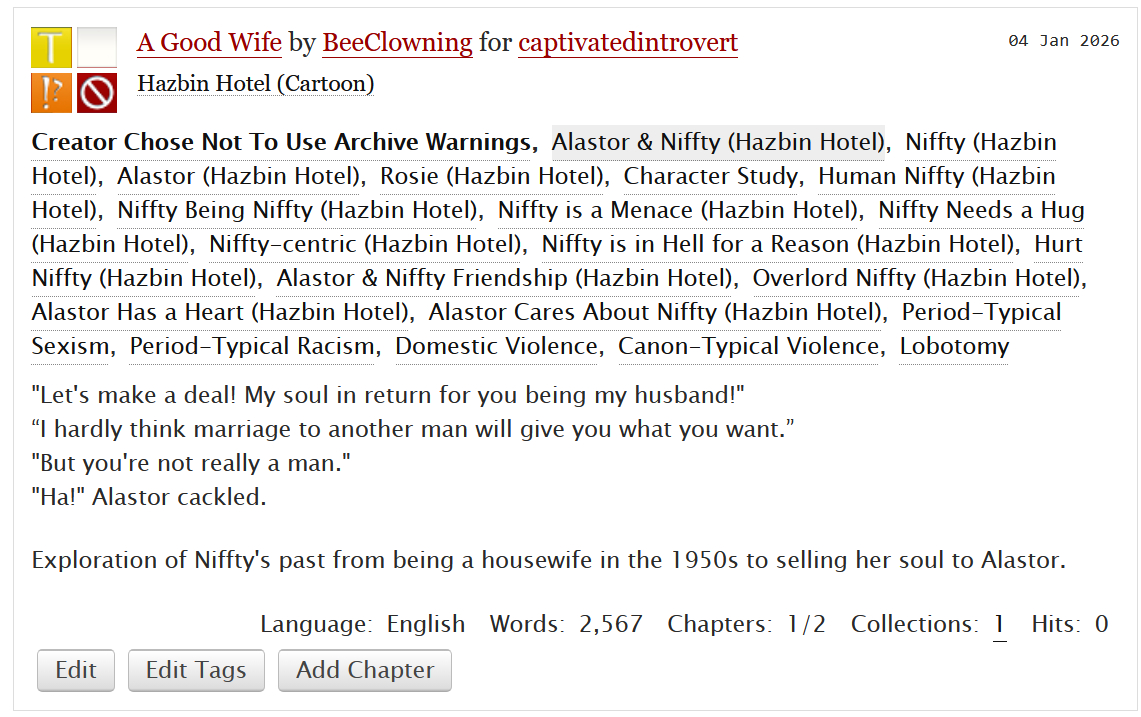The height and width of the screenshot is (717, 1141).
Task: Click the Canon-Typical Violence tag
Action: pos(748,346)
